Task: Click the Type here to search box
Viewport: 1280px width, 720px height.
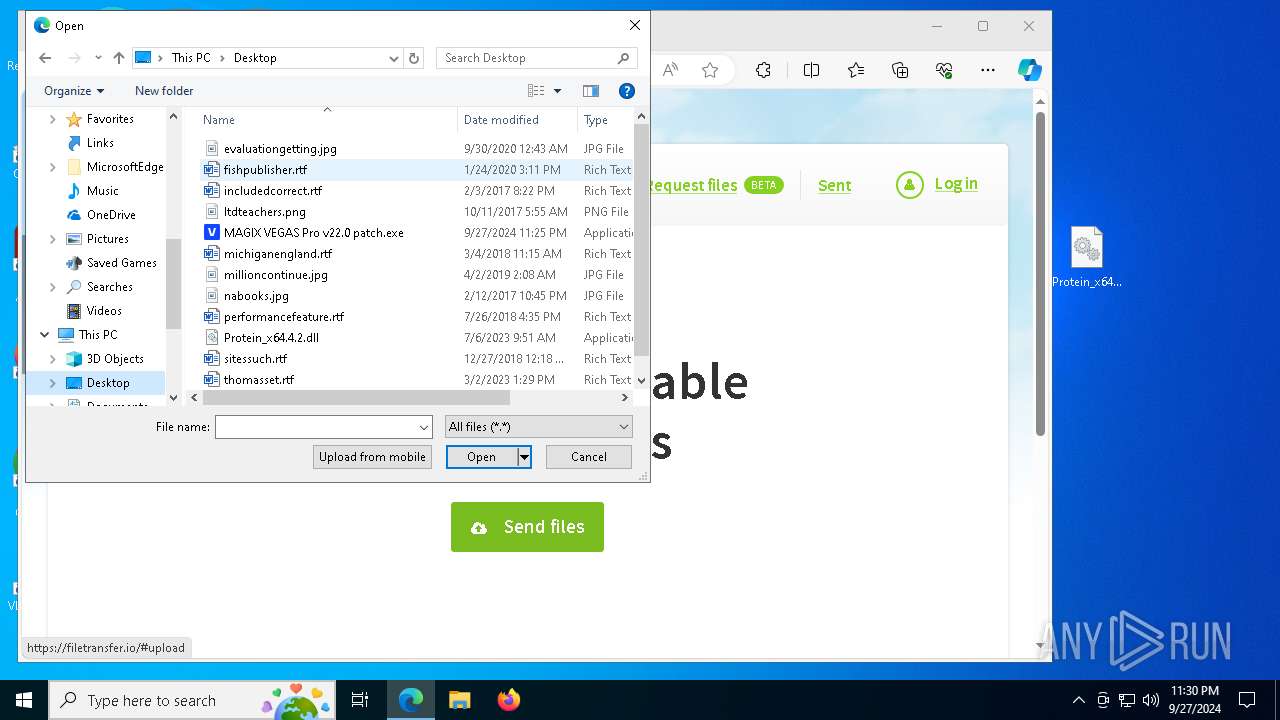Action: pos(190,700)
